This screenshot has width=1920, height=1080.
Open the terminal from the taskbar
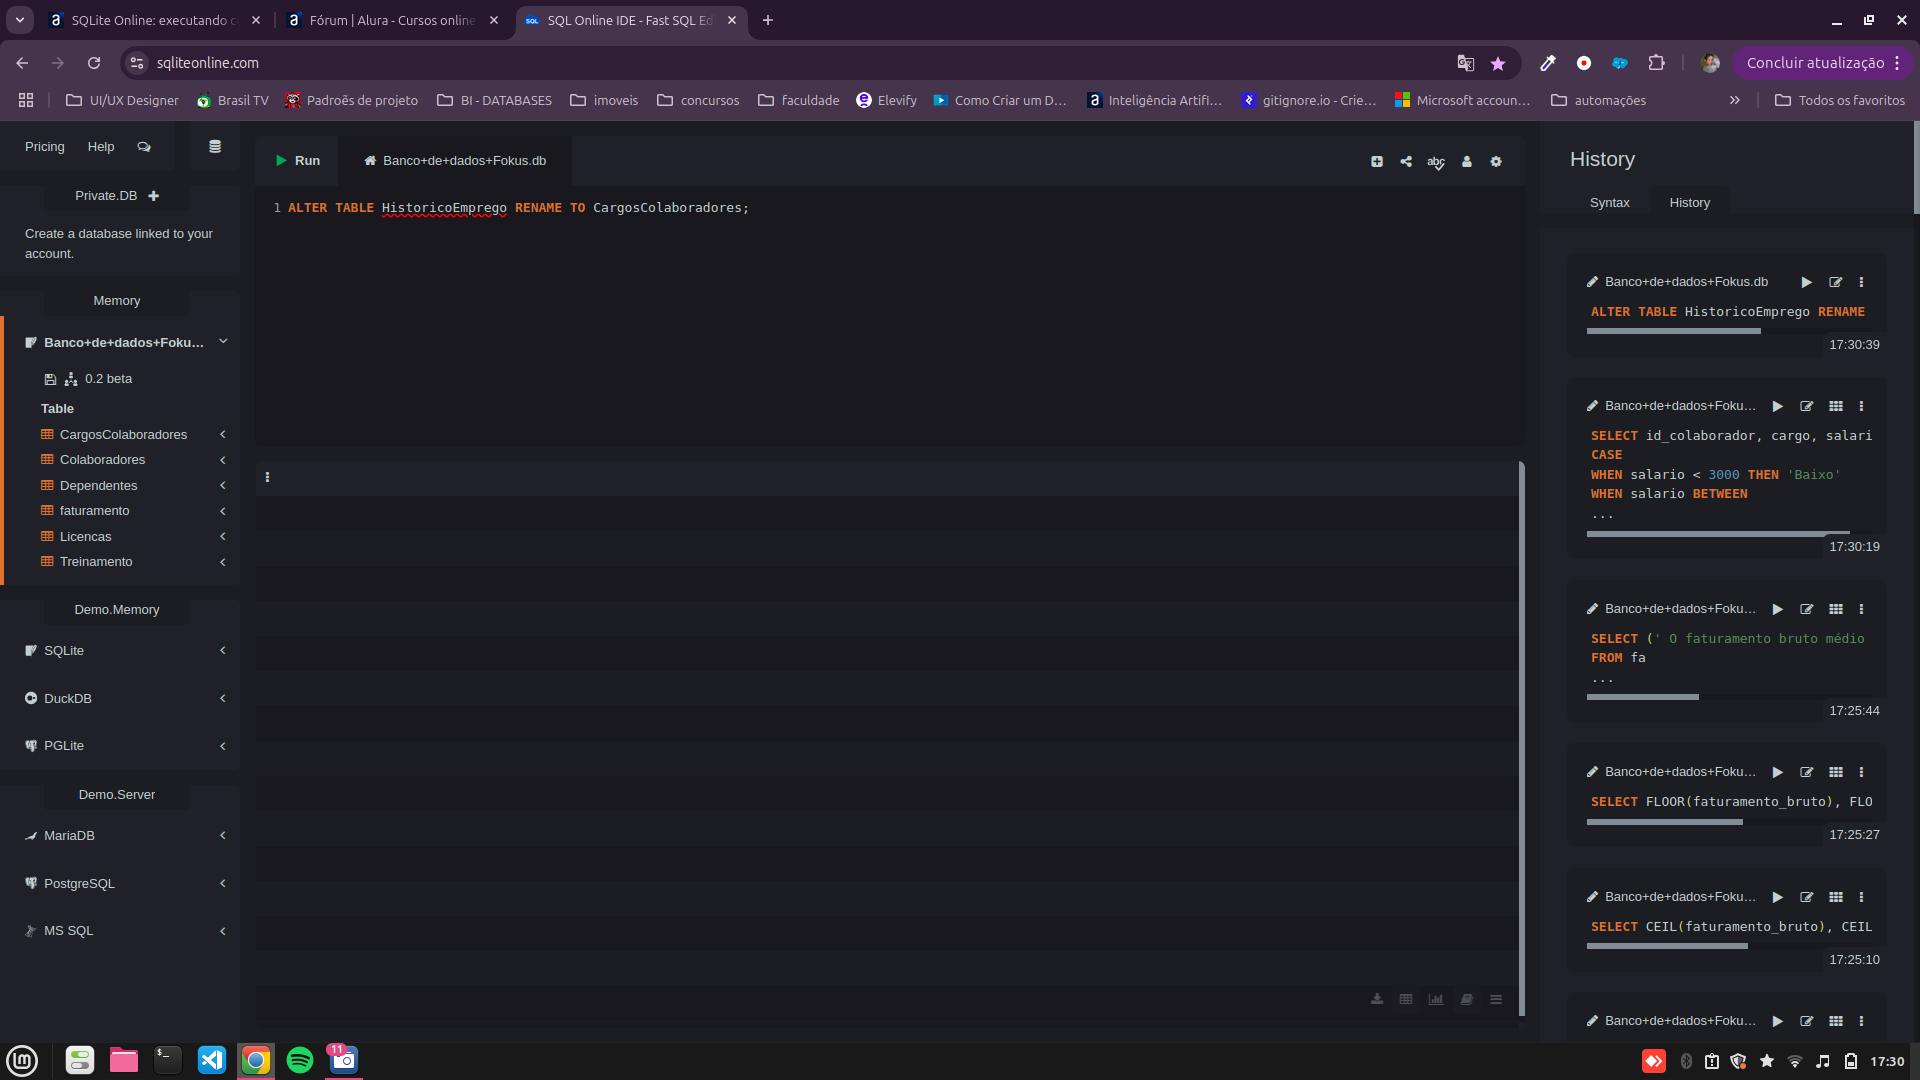point(168,1060)
